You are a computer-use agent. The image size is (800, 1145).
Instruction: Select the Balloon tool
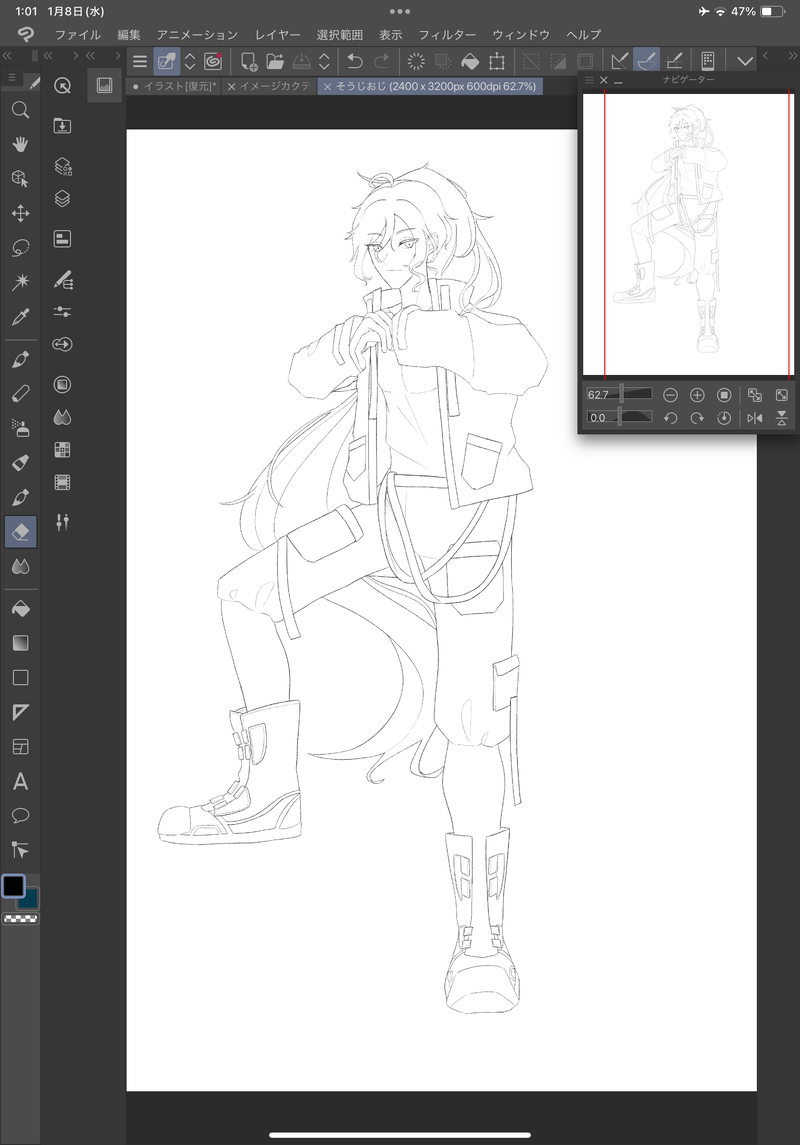click(20, 816)
